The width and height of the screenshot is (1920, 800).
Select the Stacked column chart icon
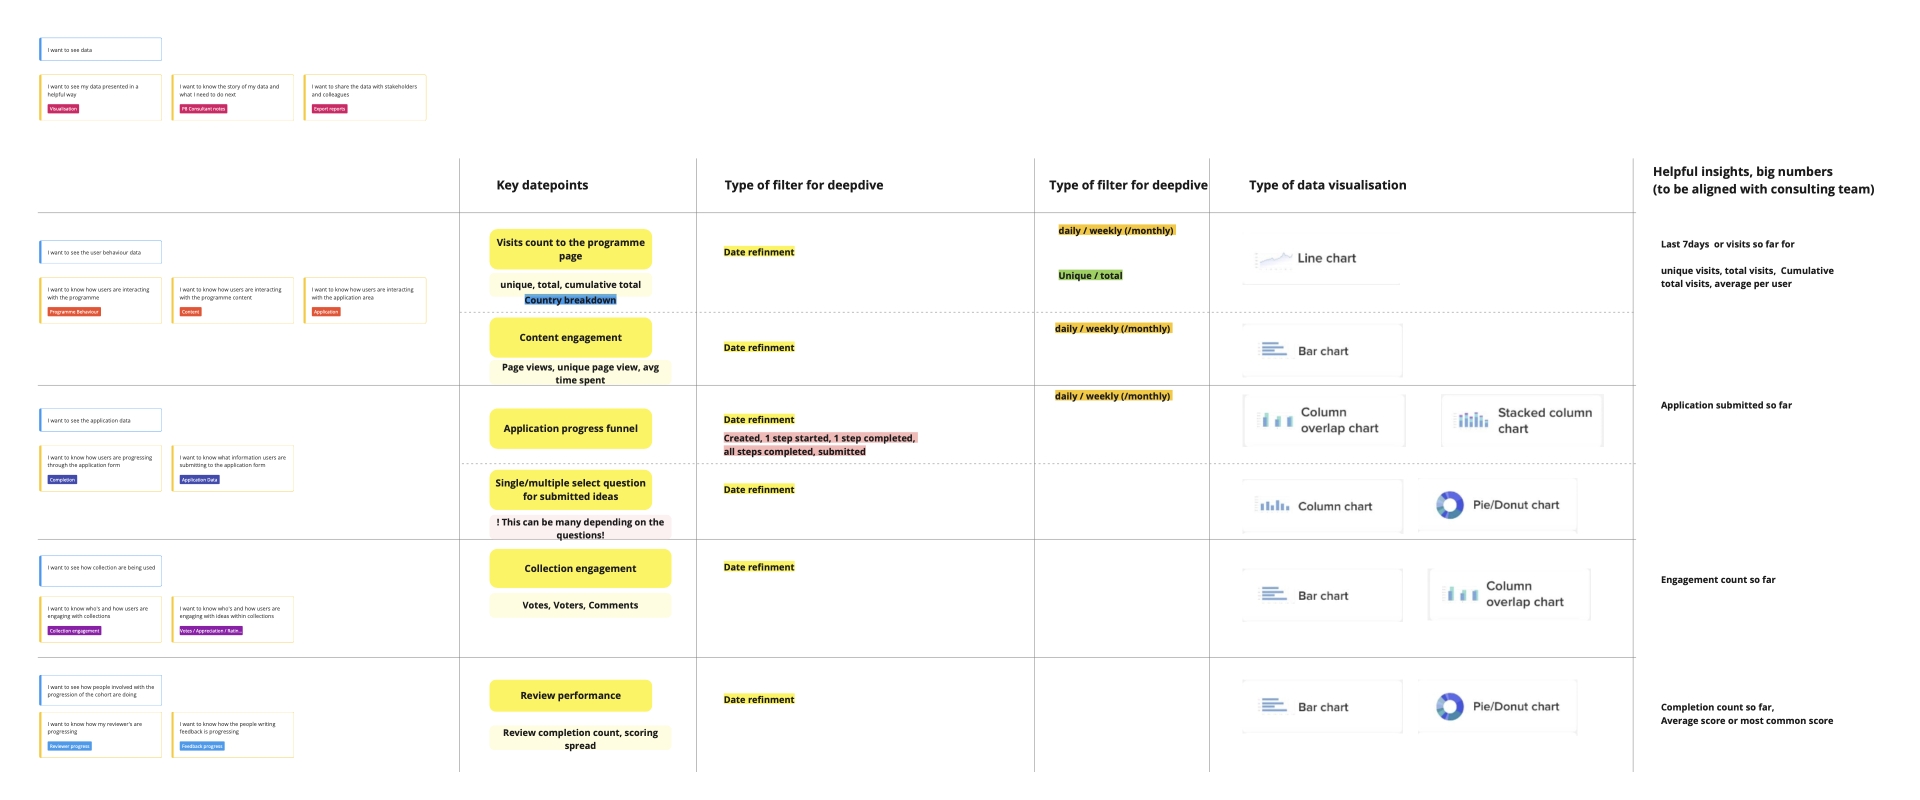1472,420
